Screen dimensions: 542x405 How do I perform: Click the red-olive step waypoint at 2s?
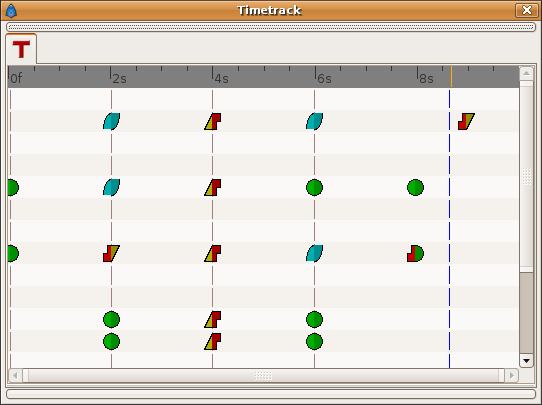point(111,254)
